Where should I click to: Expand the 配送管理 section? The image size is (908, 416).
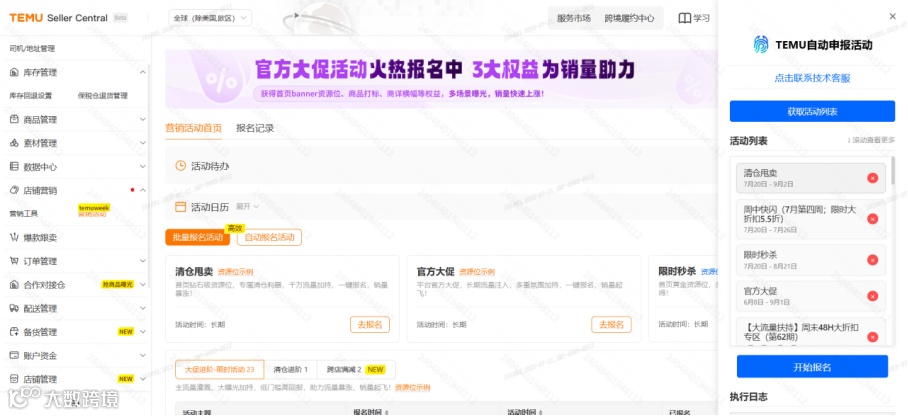click(x=143, y=308)
